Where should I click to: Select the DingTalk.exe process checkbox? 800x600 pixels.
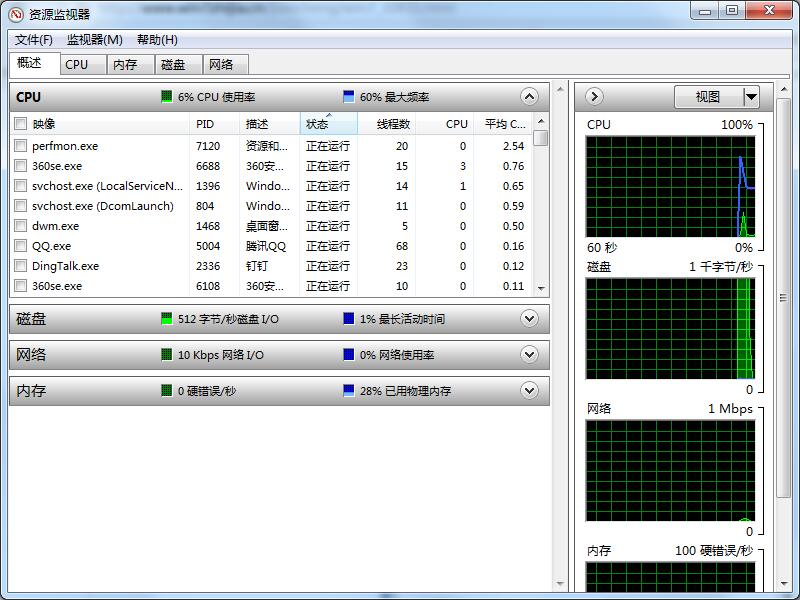point(21,266)
